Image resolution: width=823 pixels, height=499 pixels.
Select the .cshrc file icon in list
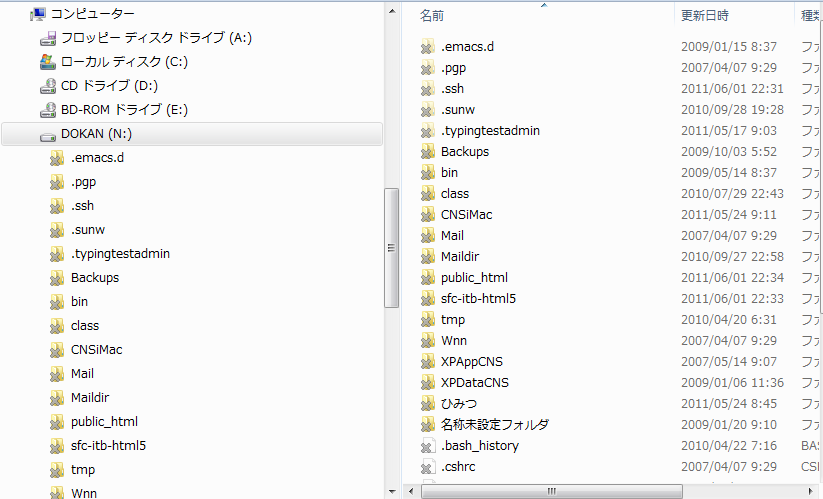(428, 467)
